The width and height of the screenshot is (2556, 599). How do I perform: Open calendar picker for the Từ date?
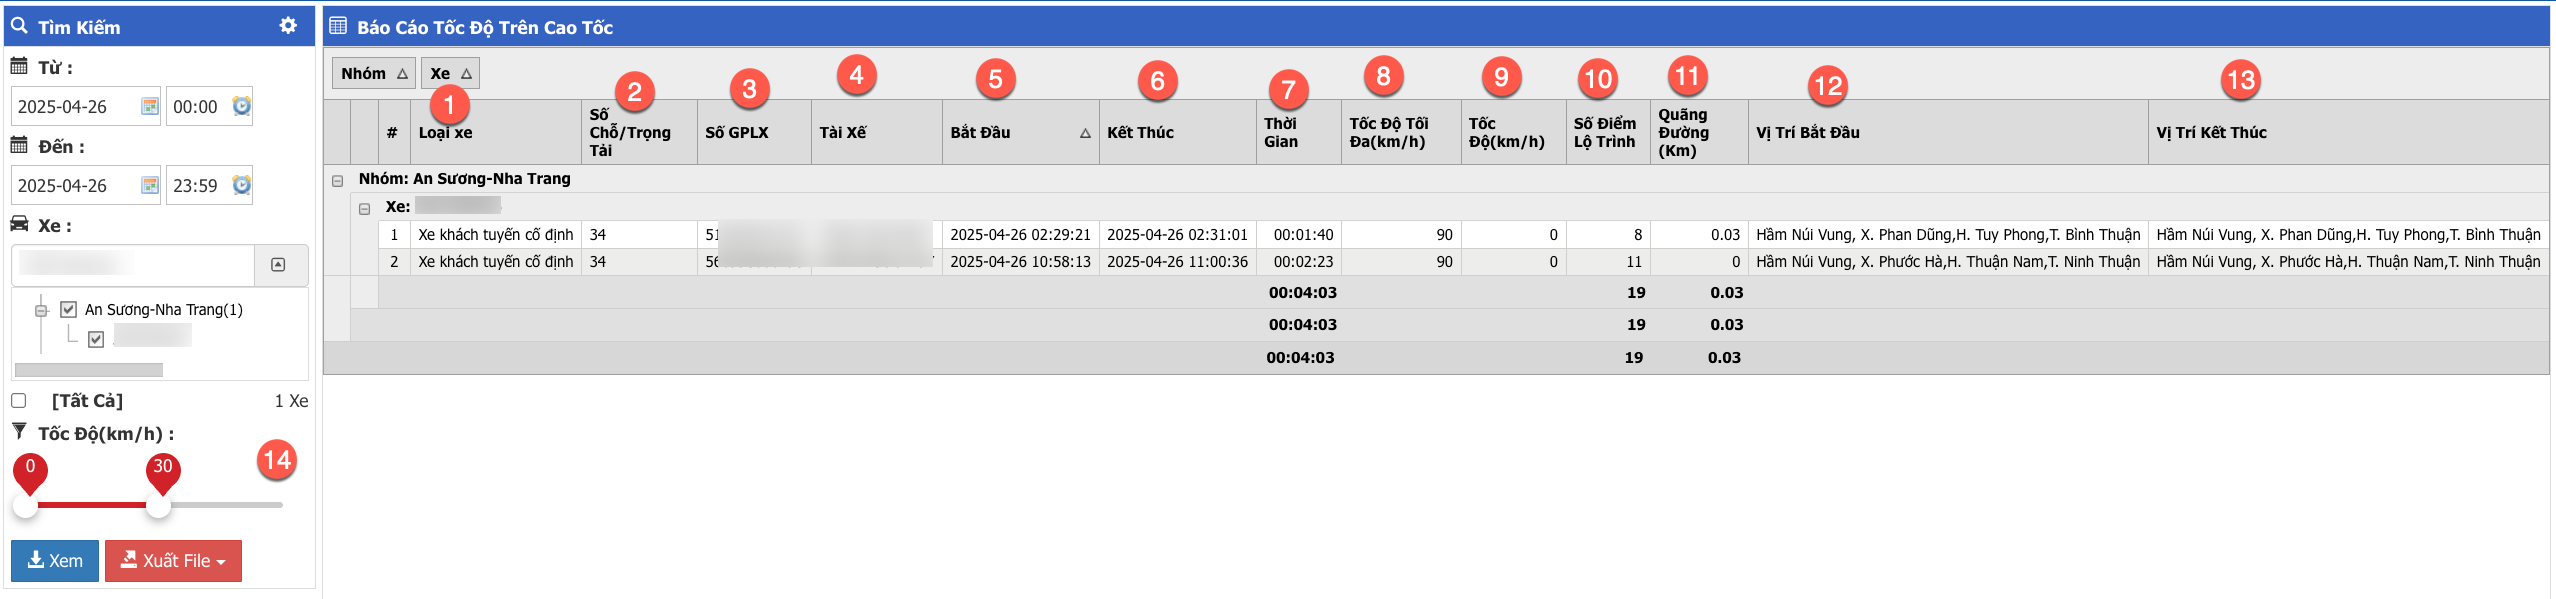pyautogui.click(x=150, y=106)
